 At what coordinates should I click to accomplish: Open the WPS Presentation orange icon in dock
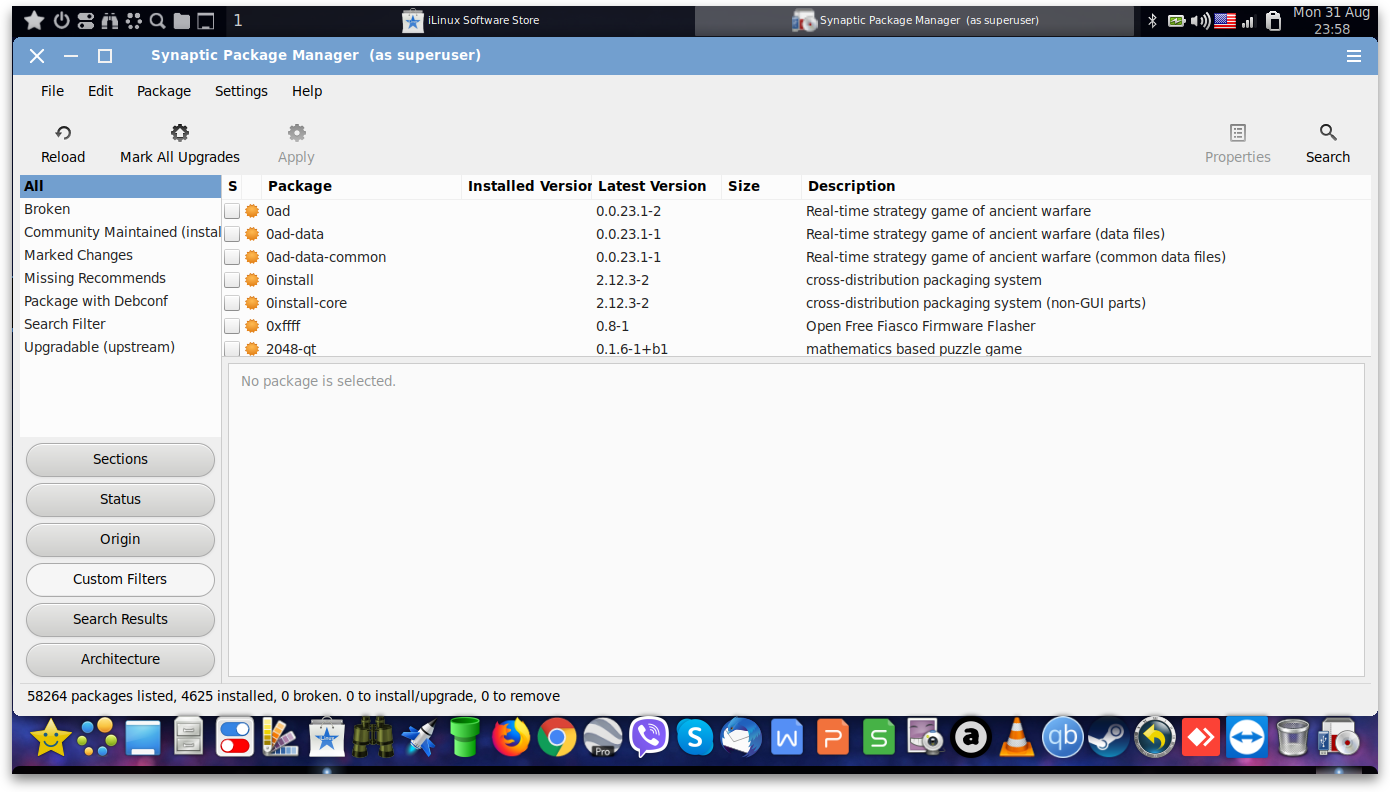(x=833, y=738)
